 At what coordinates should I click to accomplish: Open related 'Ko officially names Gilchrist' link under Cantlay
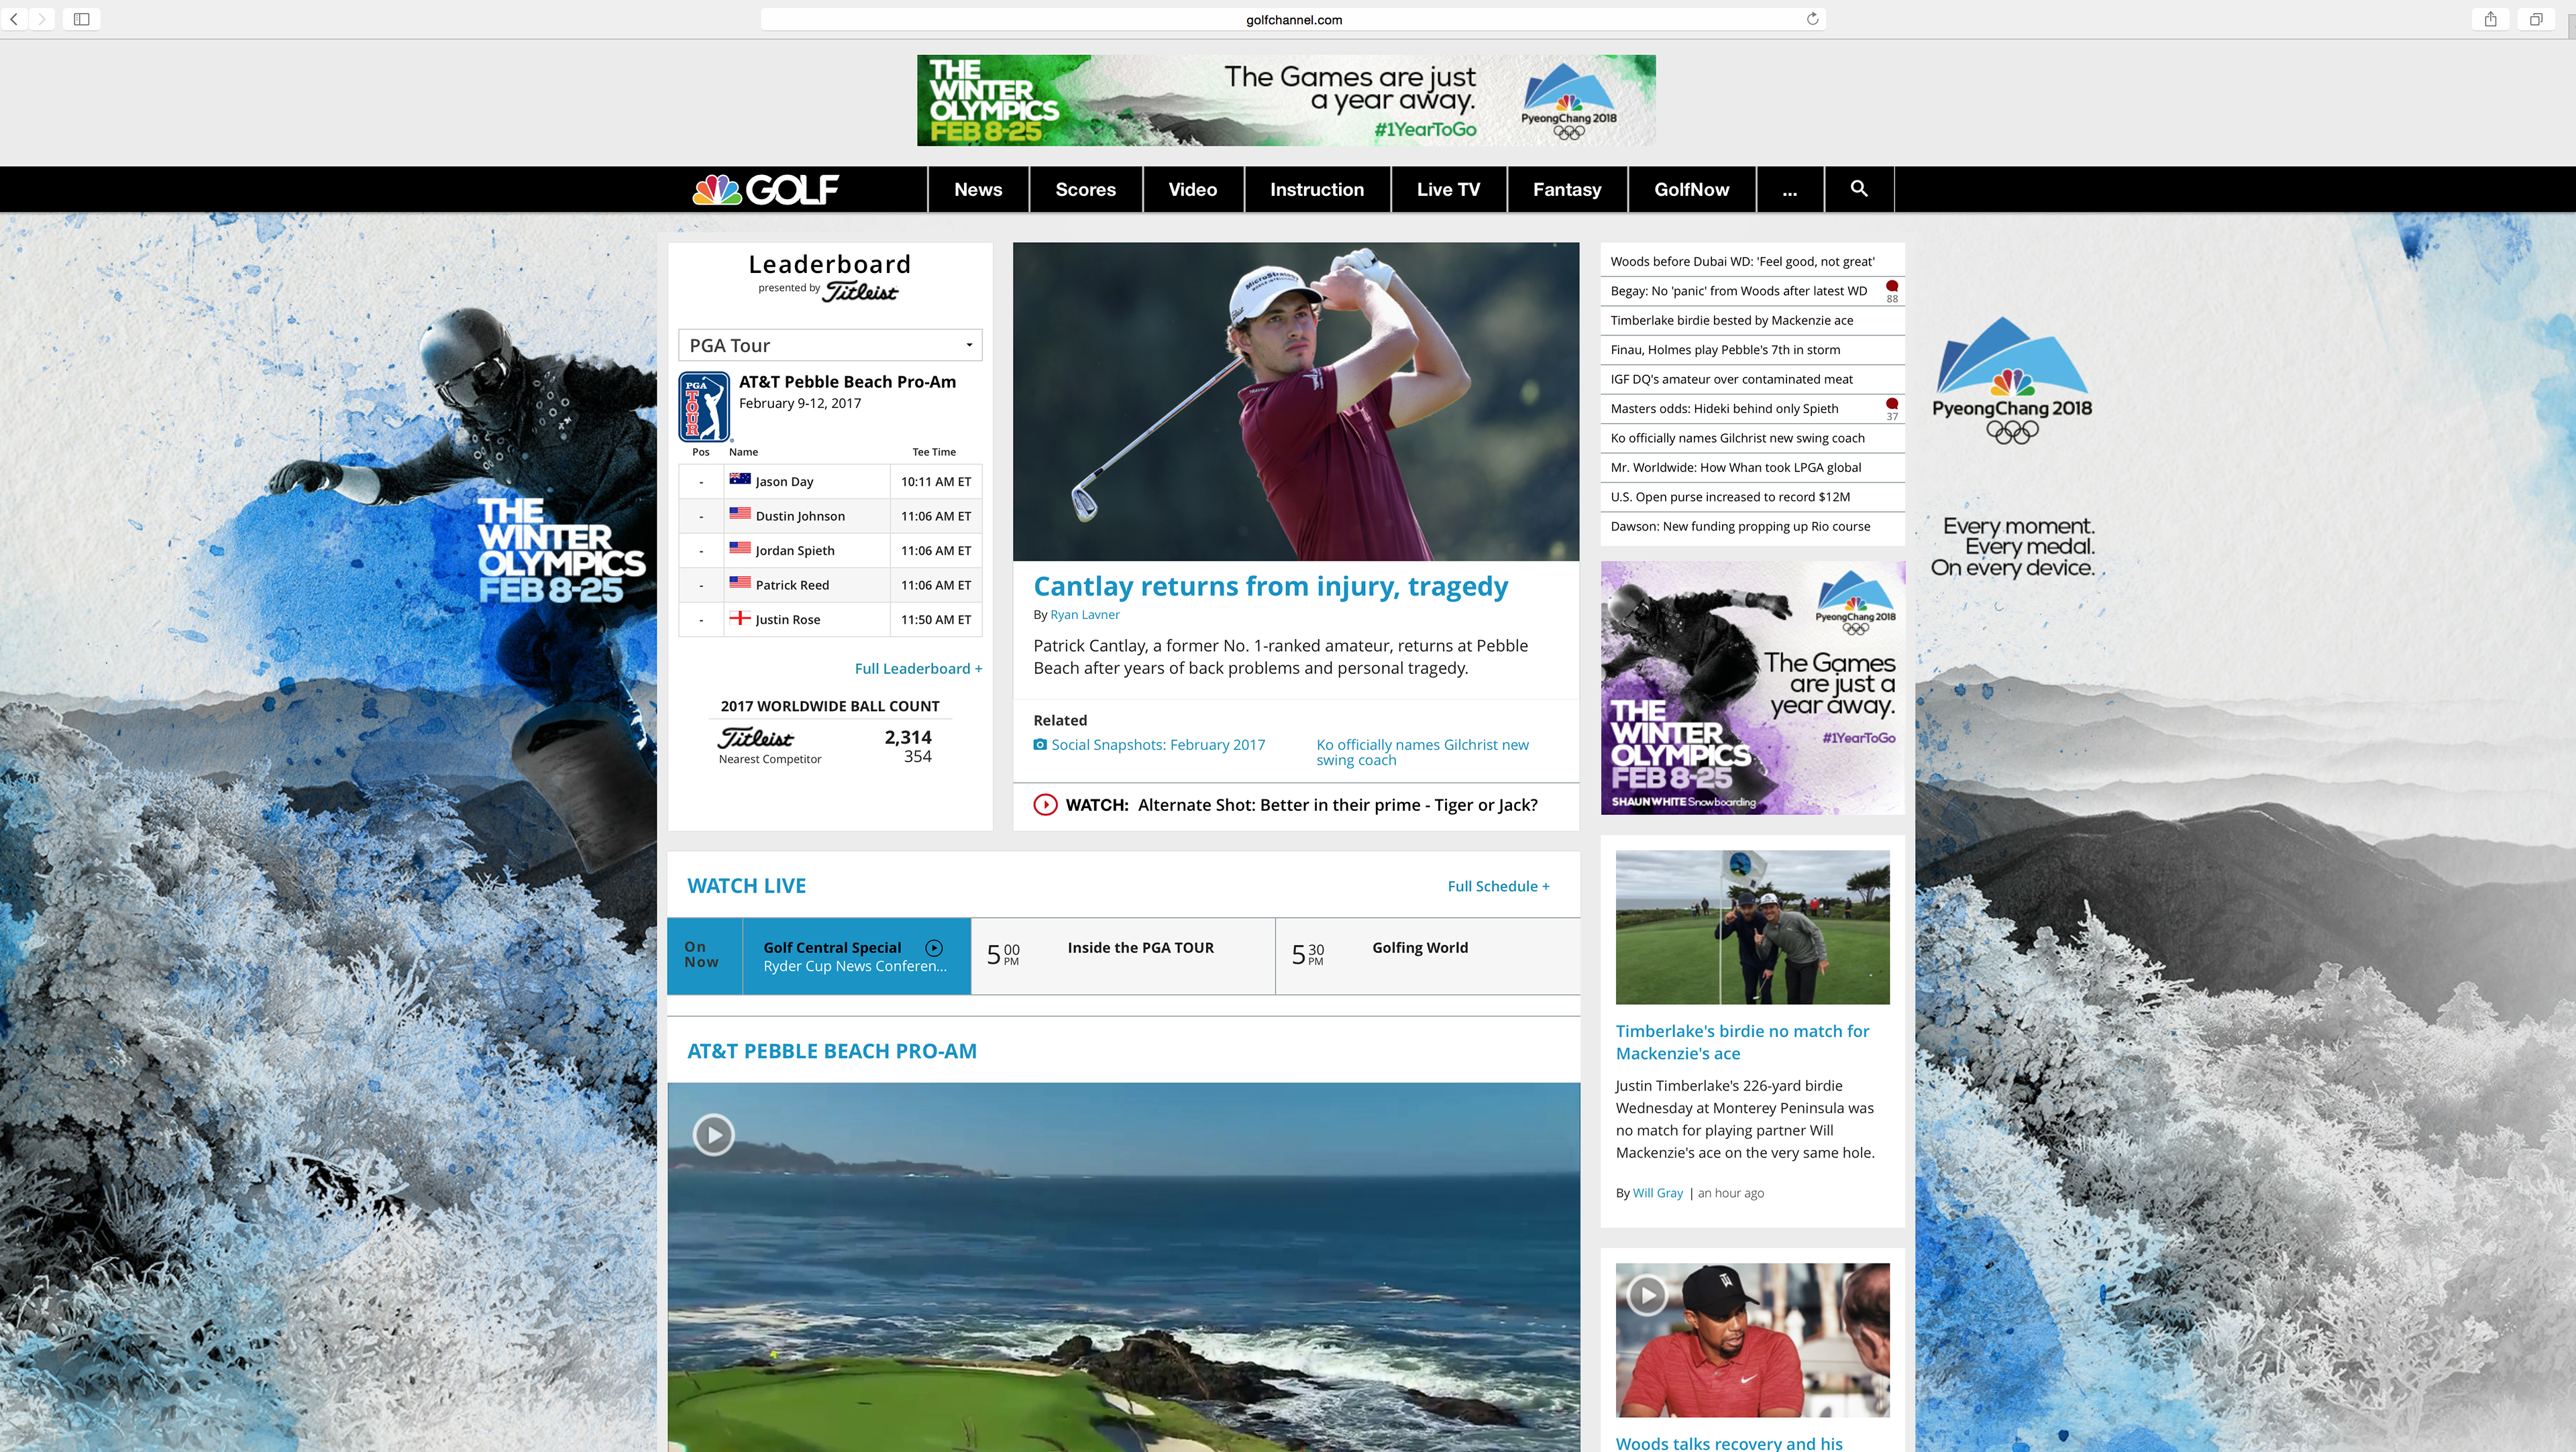coord(1422,752)
